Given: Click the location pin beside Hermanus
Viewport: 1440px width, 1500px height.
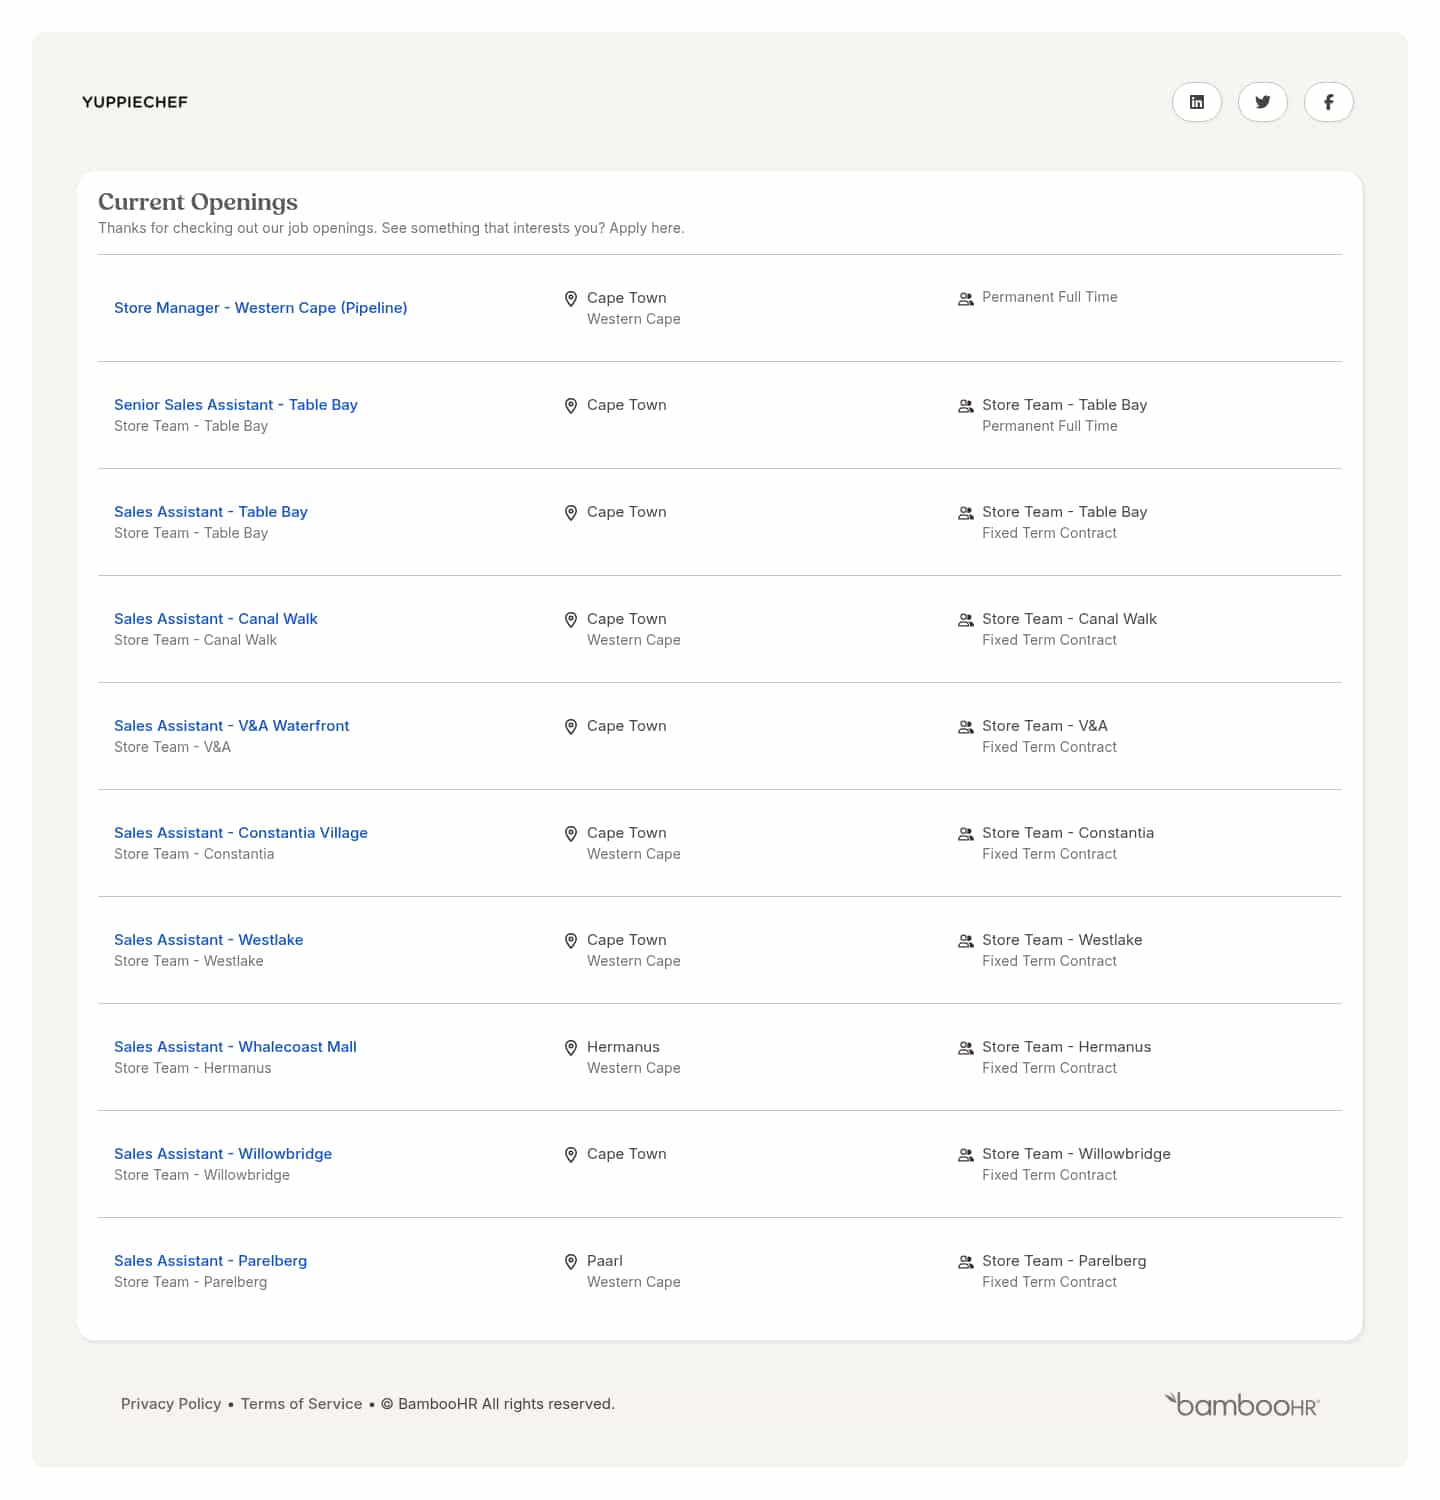Looking at the screenshot, I should pyautogui.click(x=571, y=1048).
